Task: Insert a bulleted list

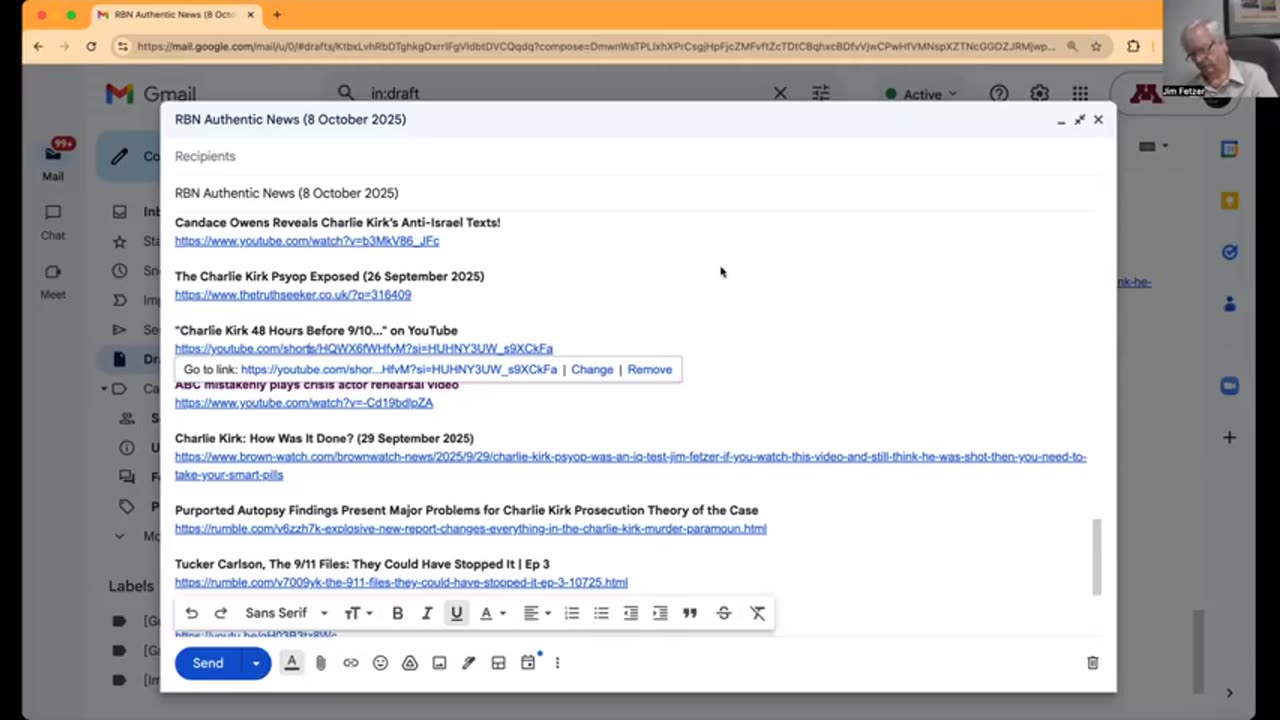Action: tap(601, 613)
